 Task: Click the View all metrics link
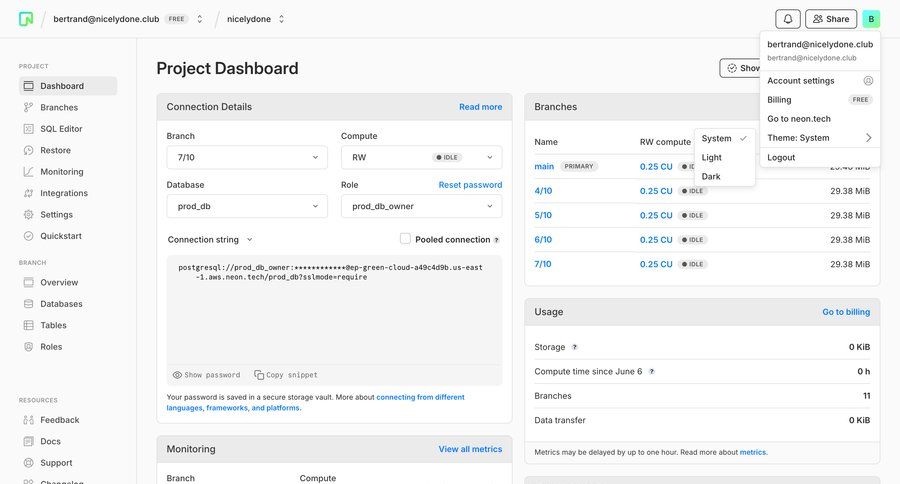click(470, 449)
